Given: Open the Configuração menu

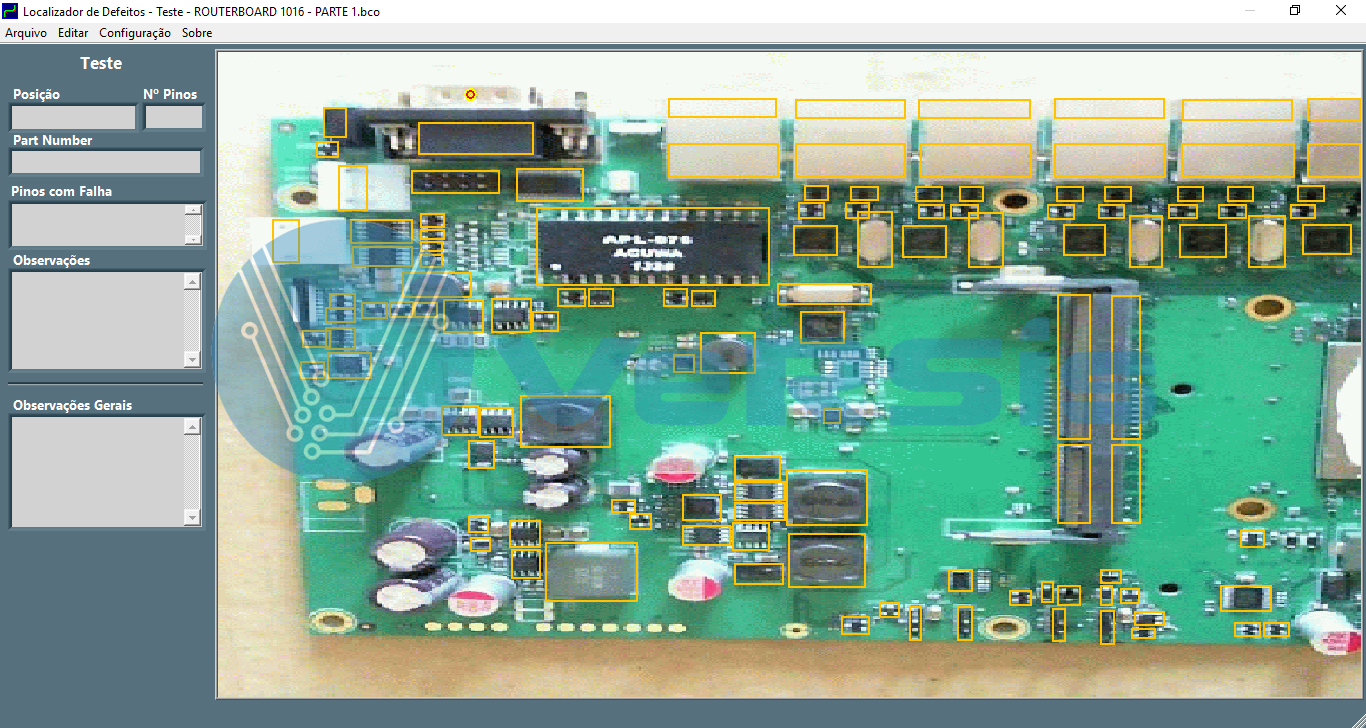Looking at the screenshot, I should pyautogui.click(x=135, y=33).
